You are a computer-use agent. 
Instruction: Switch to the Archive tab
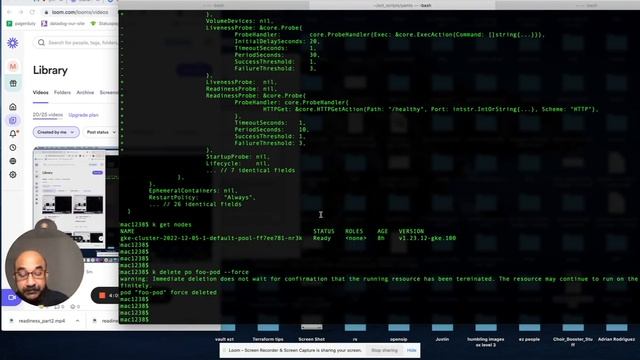[x=85, y=93]
